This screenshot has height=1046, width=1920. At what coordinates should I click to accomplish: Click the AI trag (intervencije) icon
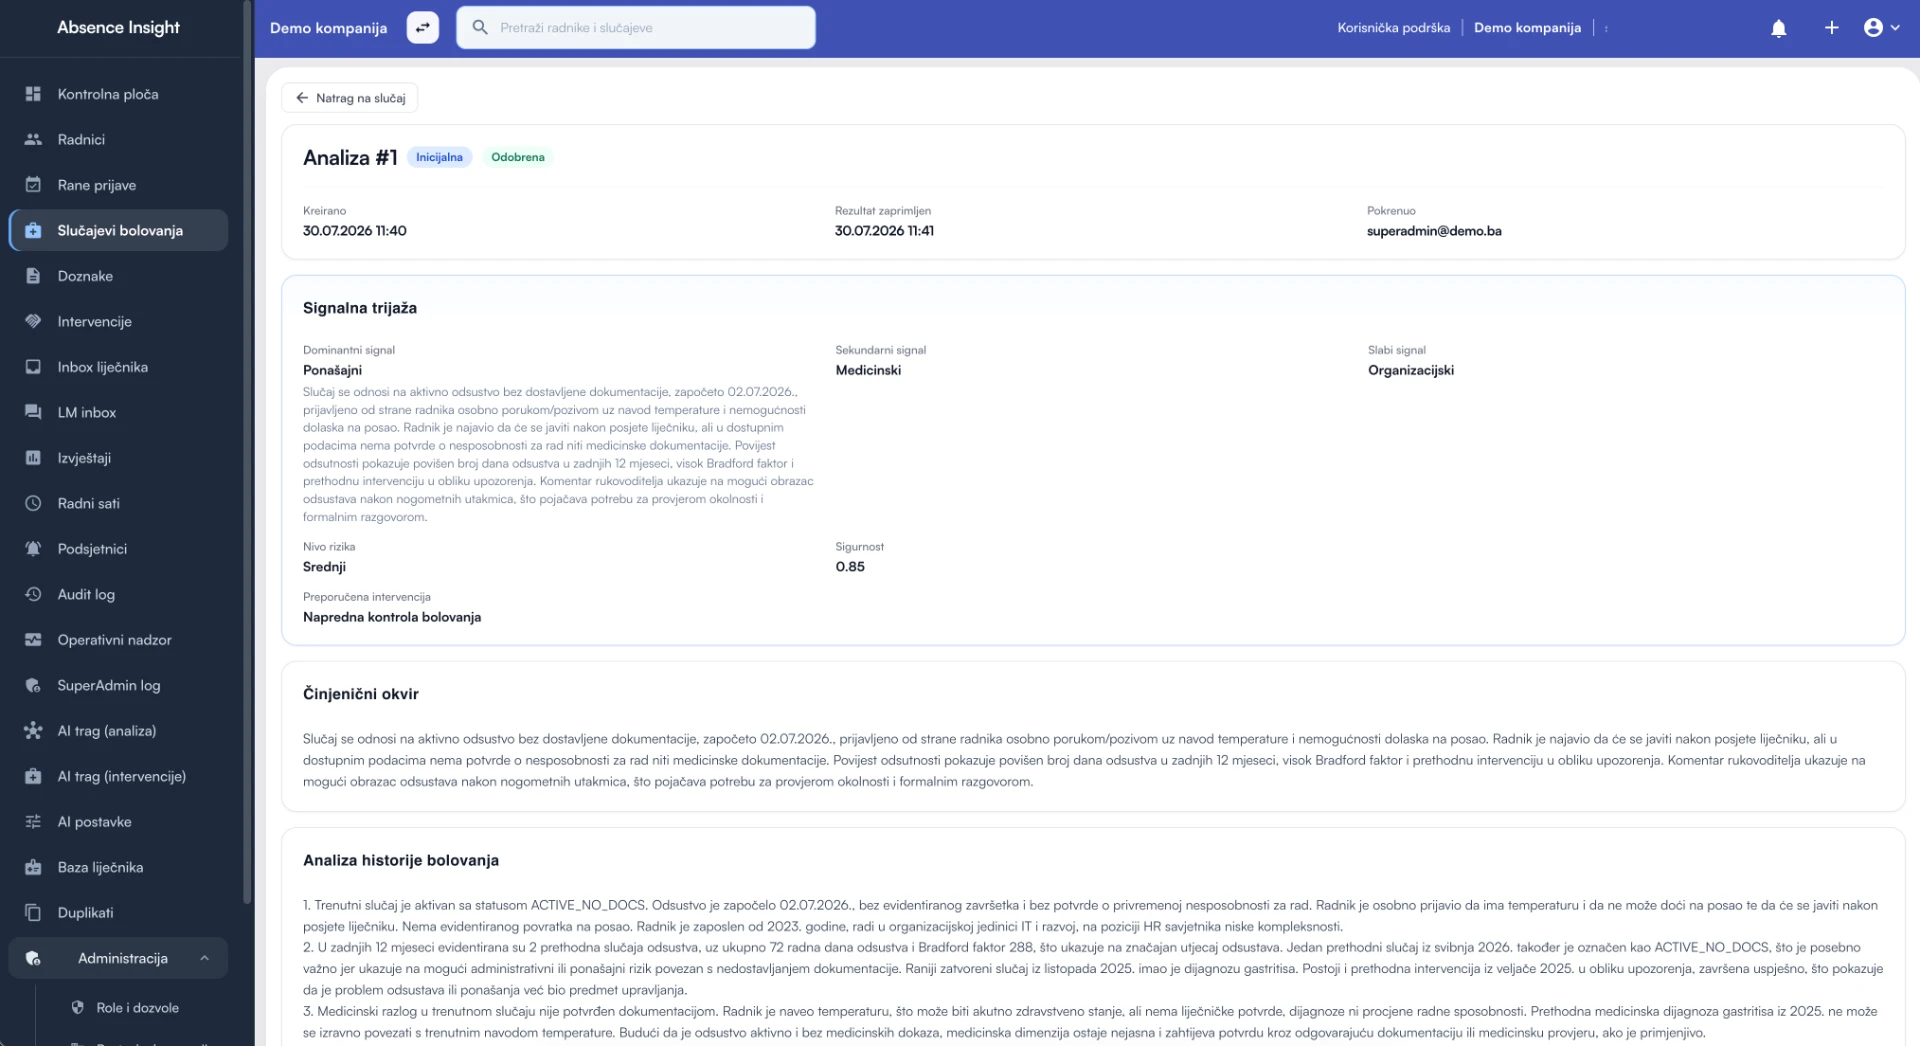pyautogui.click(x=33, y=776)
